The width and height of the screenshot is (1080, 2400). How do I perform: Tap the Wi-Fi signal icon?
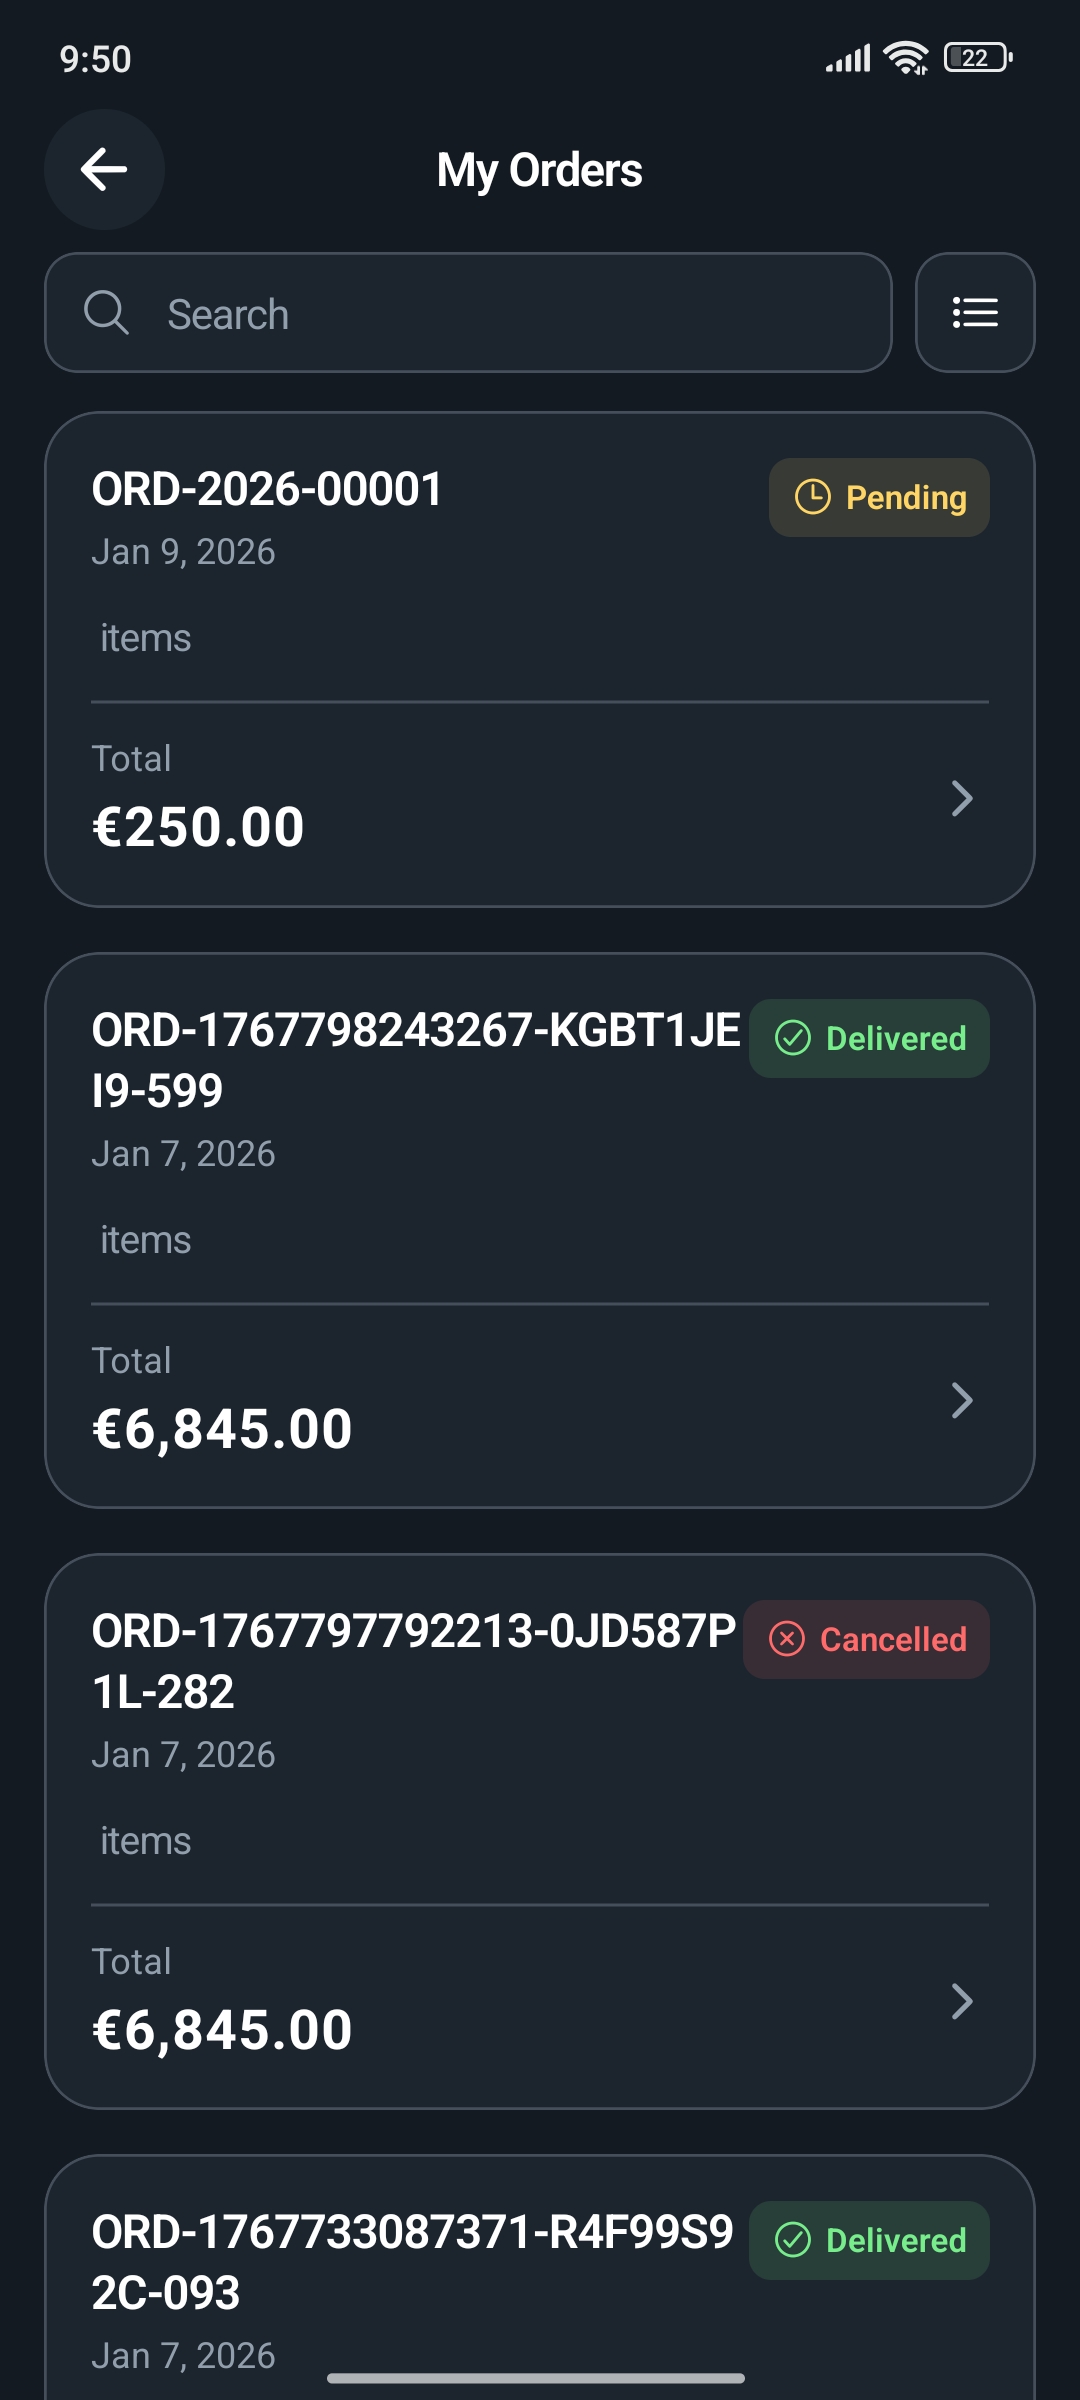pyautogui.click(x=906, y=58)
